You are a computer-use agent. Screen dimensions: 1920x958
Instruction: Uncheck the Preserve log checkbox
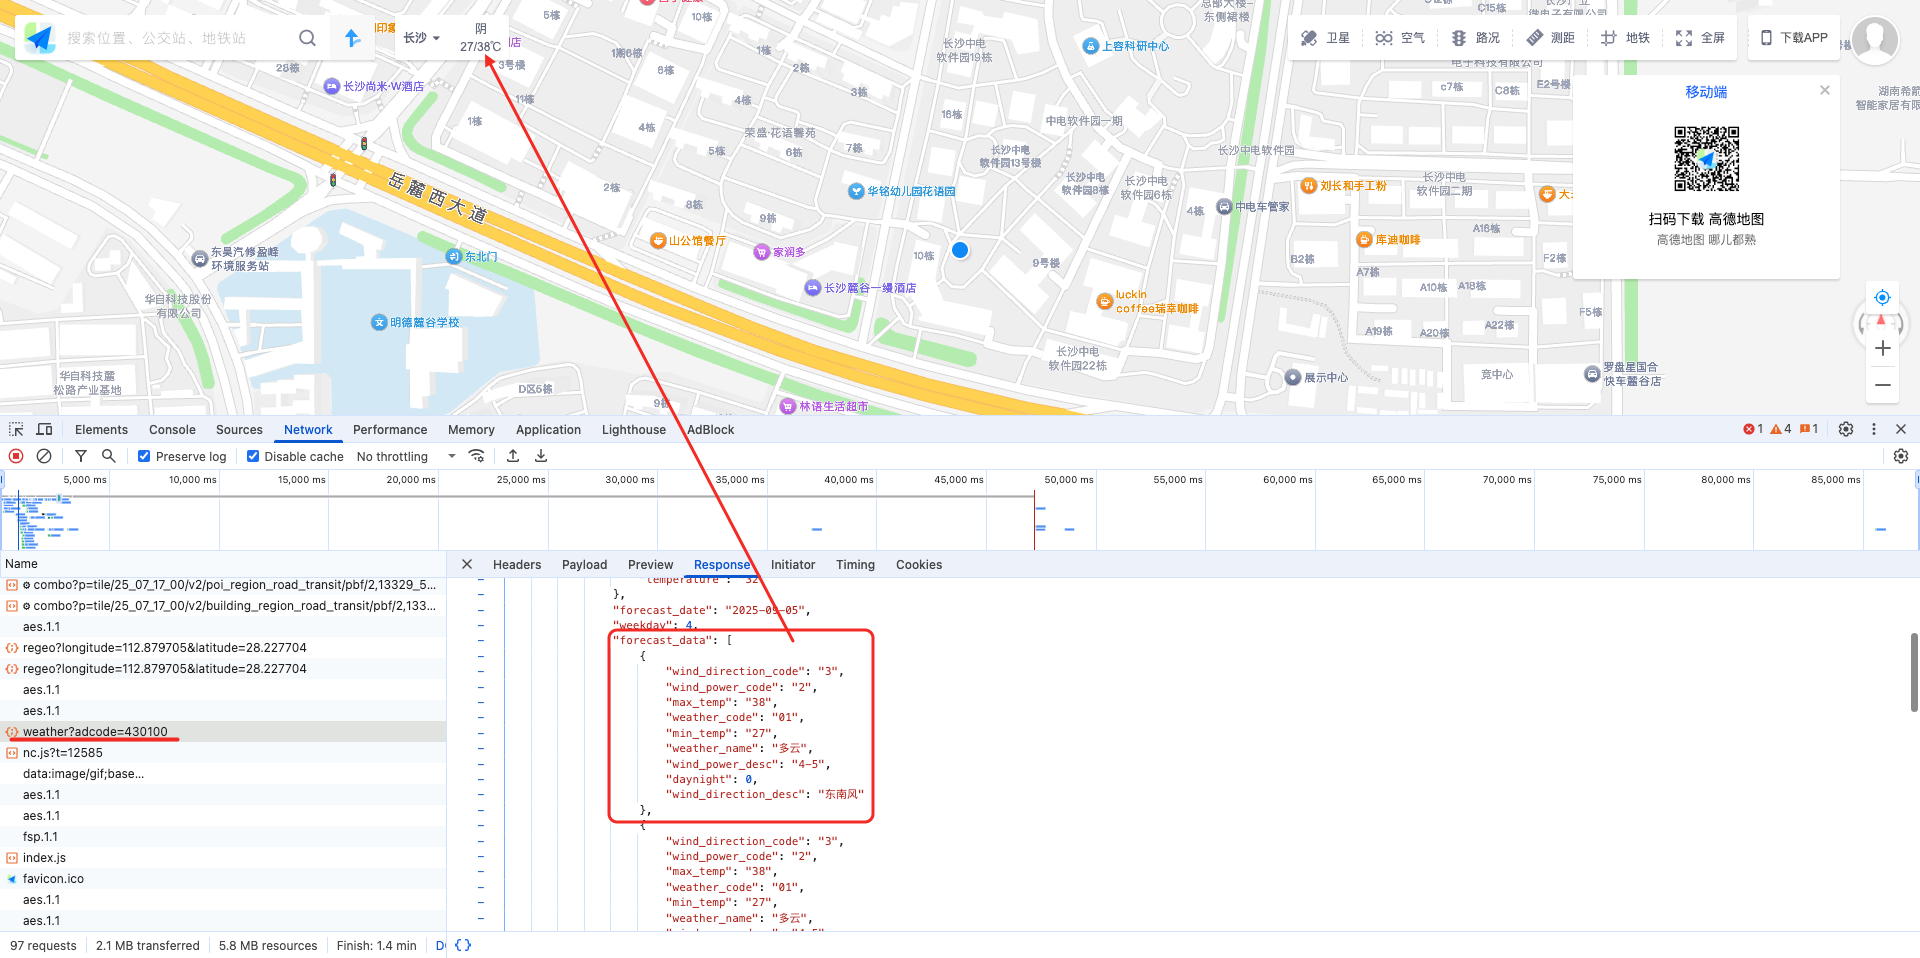144,456
